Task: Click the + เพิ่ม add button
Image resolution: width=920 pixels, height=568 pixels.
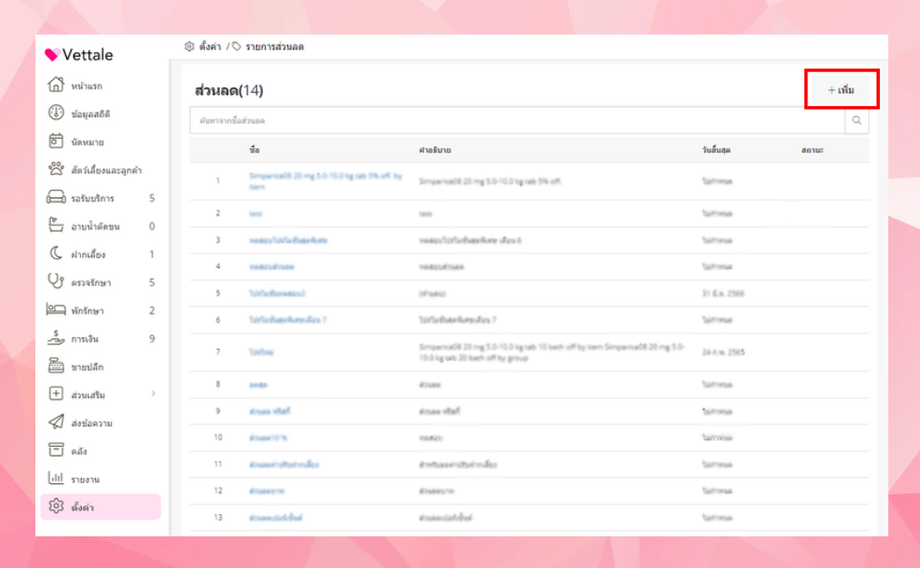Action: (840, 90)
